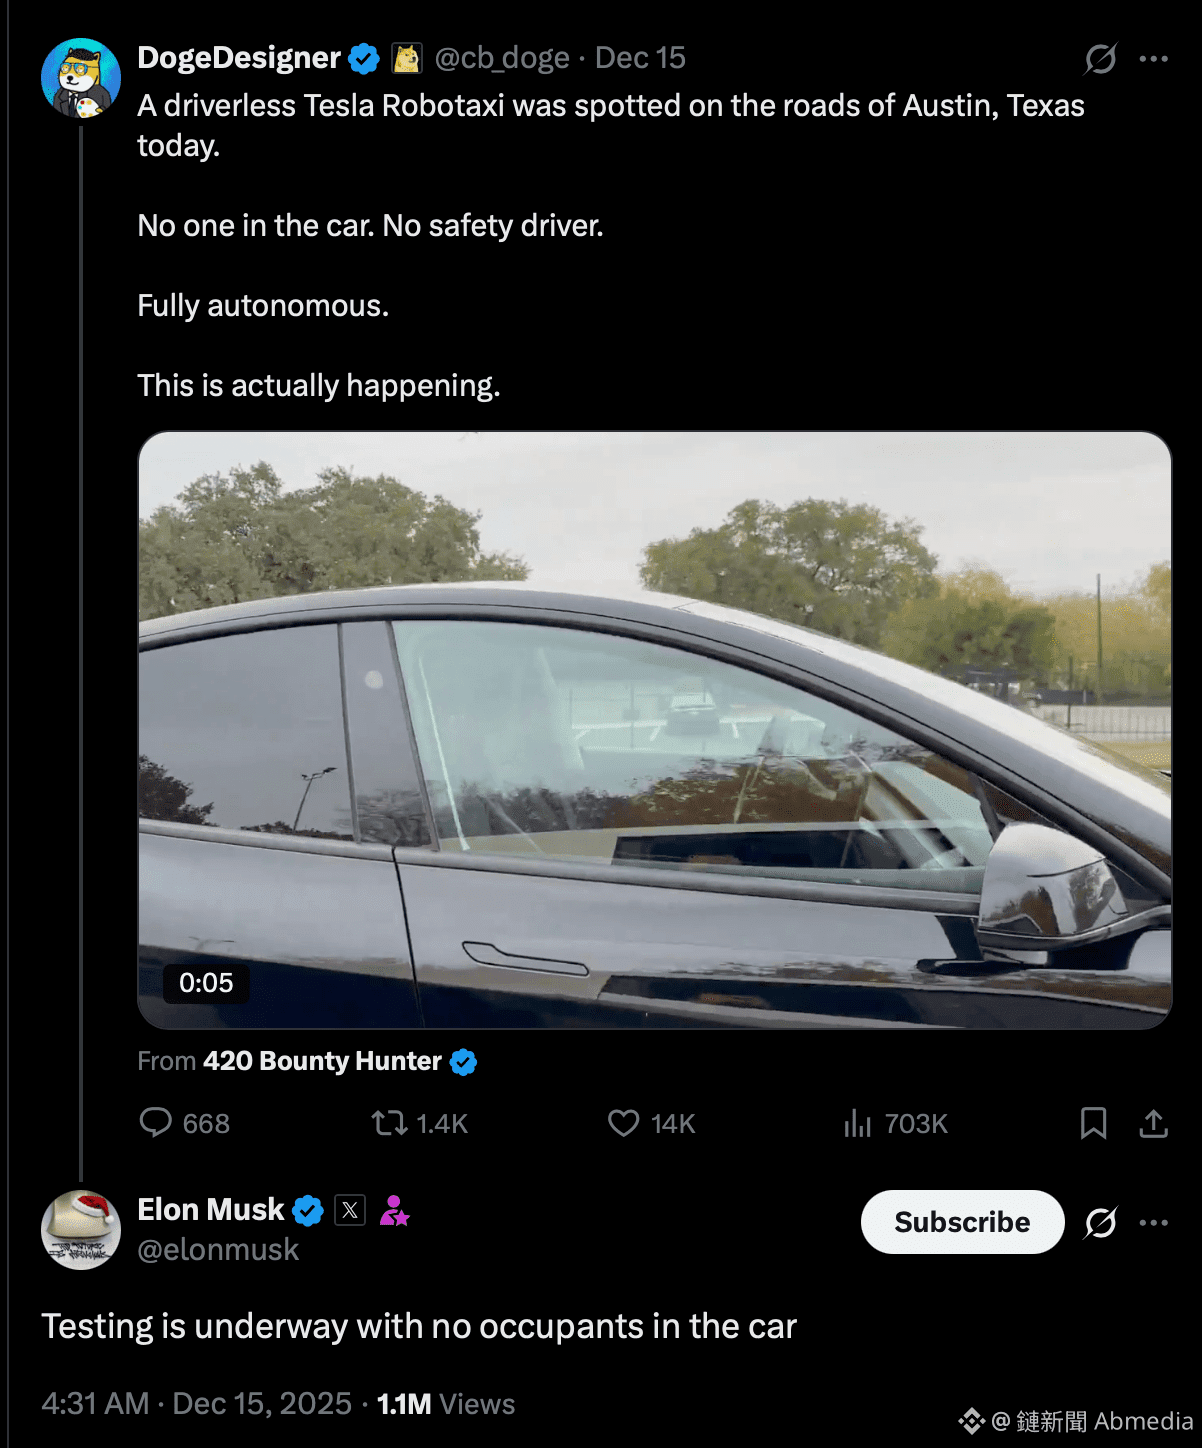Share the DogeDesigner post
Screen dimensions: 1202x1448
coord(1153,1123)
